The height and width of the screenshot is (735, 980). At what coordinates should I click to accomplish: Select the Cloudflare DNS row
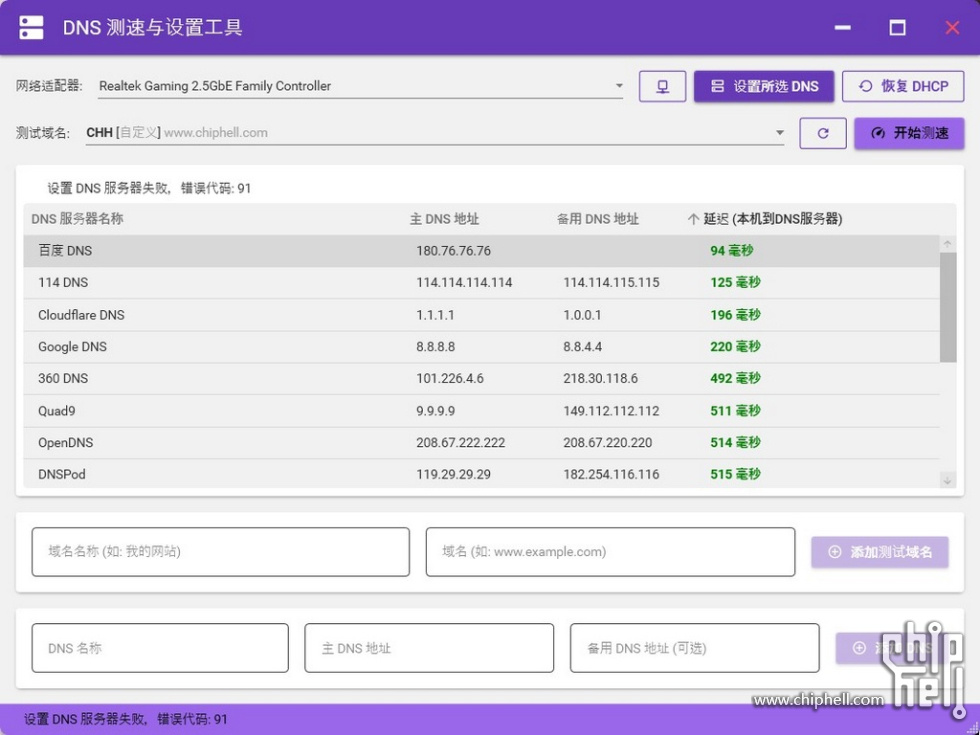click(481, 315)
